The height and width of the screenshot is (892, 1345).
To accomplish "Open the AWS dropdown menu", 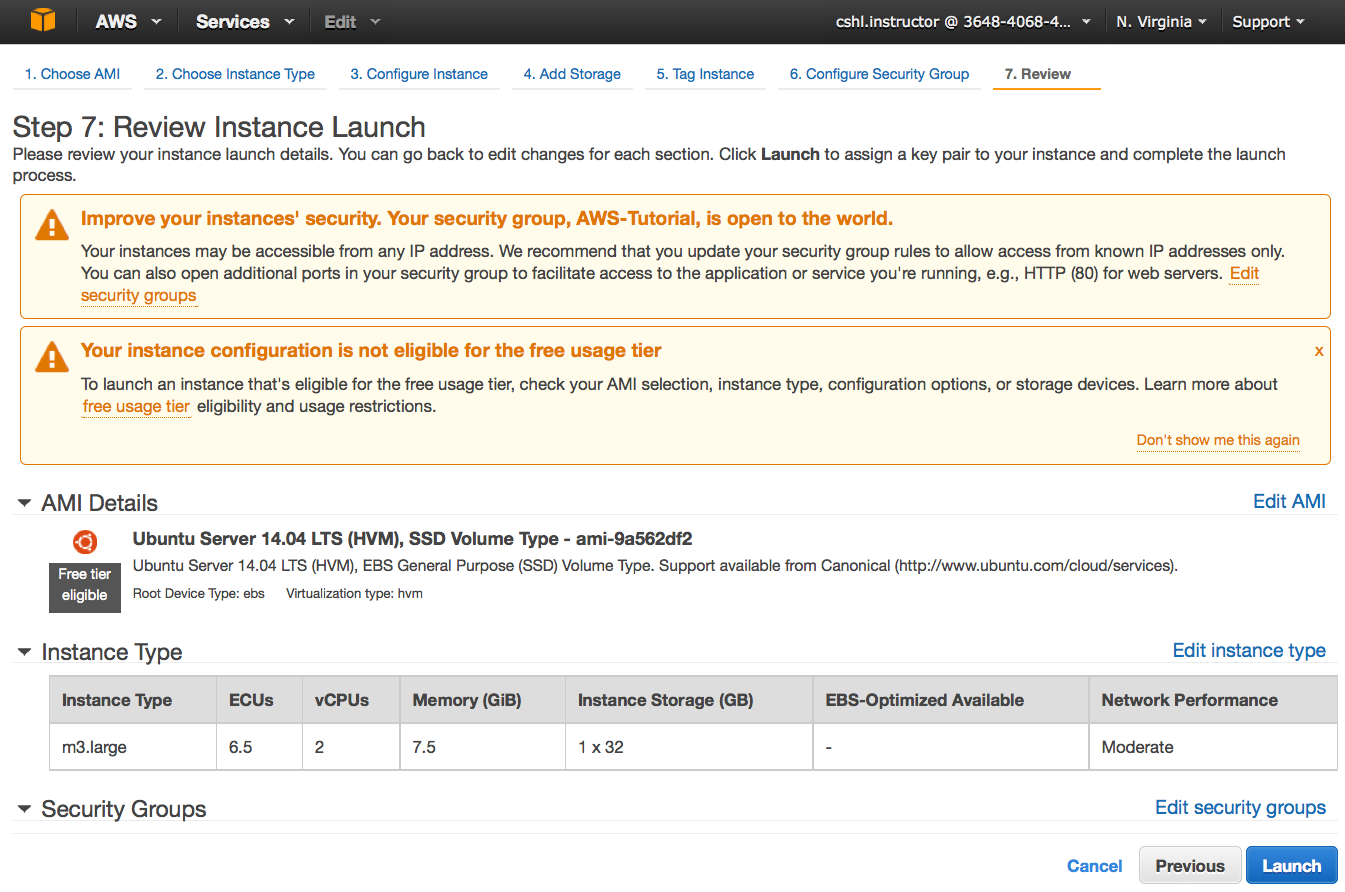I will point(128,21).
